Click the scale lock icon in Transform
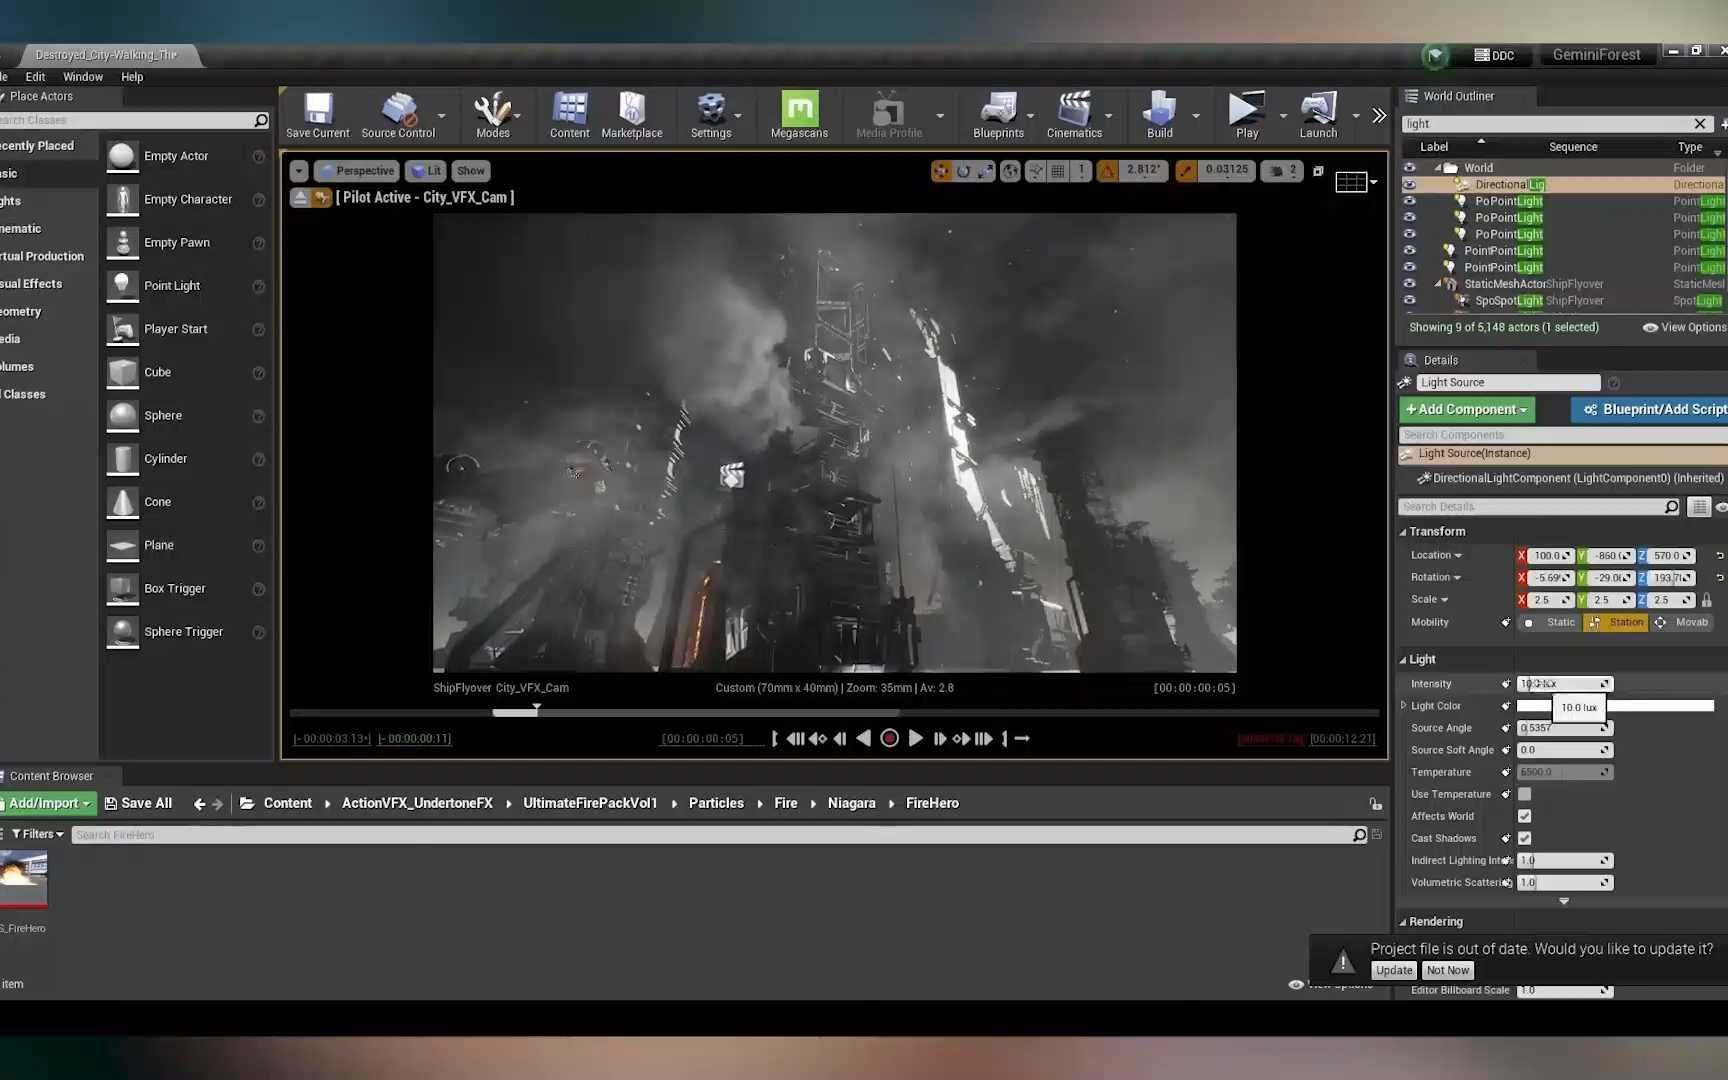Image resolution: width=1728 pixels, height=1080 pixels. coord(1707,600)
